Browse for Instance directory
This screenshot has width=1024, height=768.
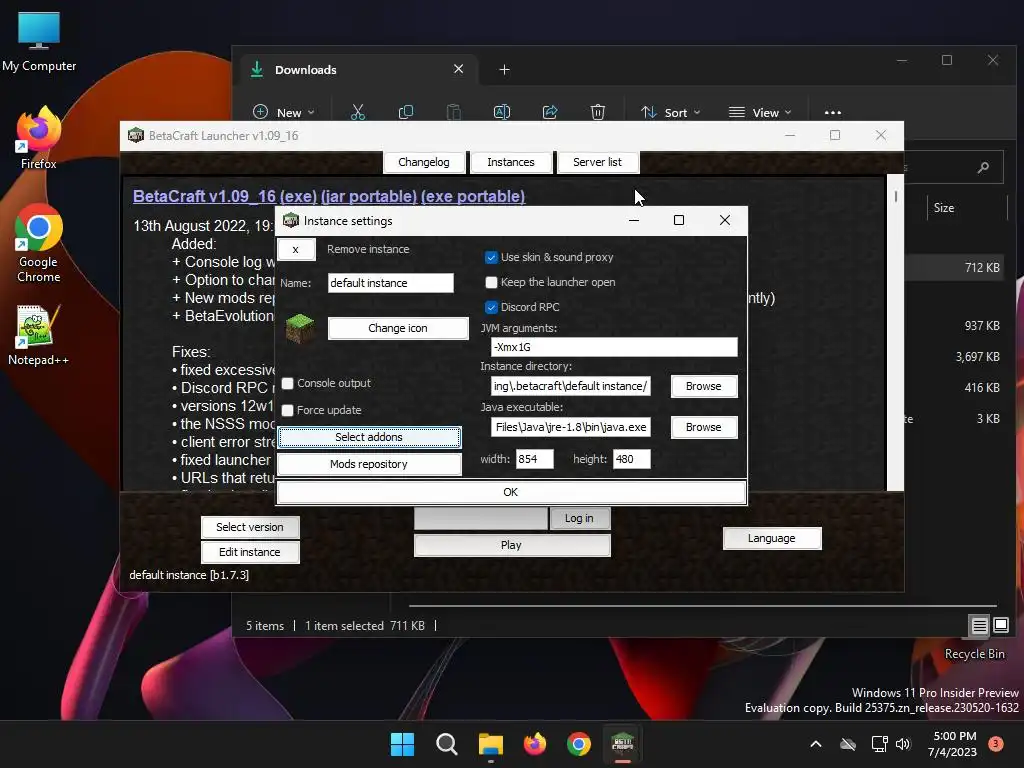(x=703, y=386)
